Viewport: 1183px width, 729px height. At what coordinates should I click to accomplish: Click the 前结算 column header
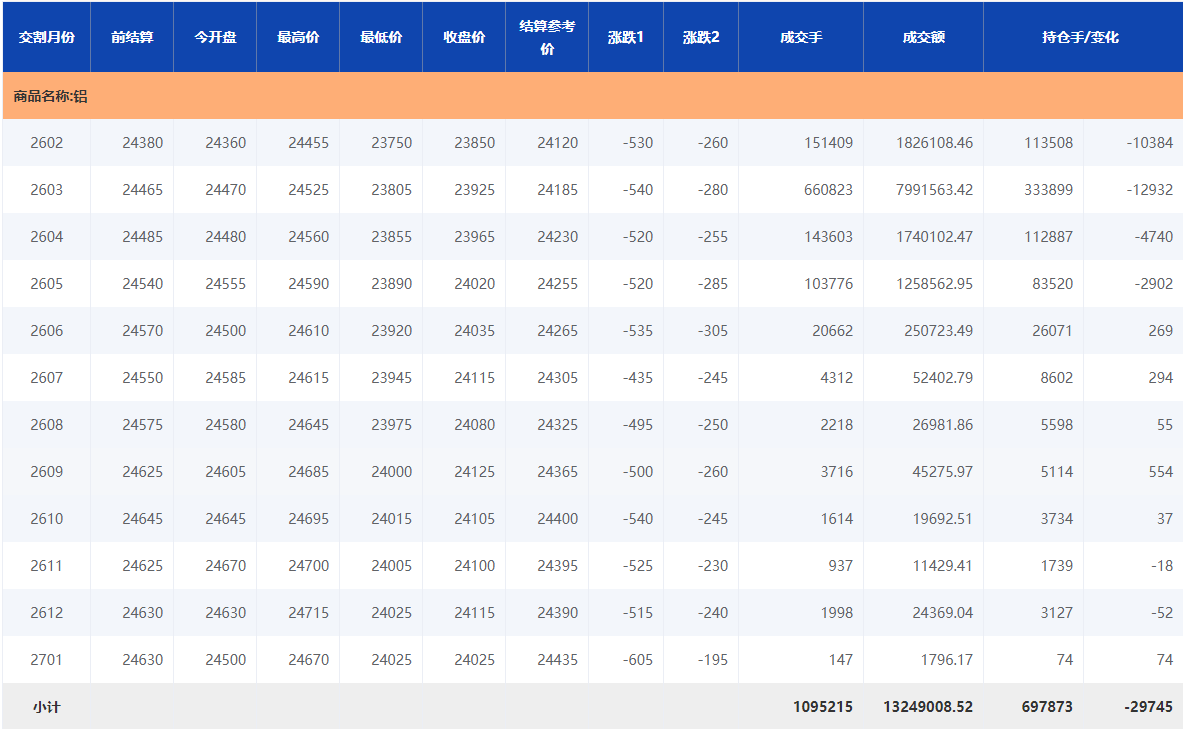point(132,37)
